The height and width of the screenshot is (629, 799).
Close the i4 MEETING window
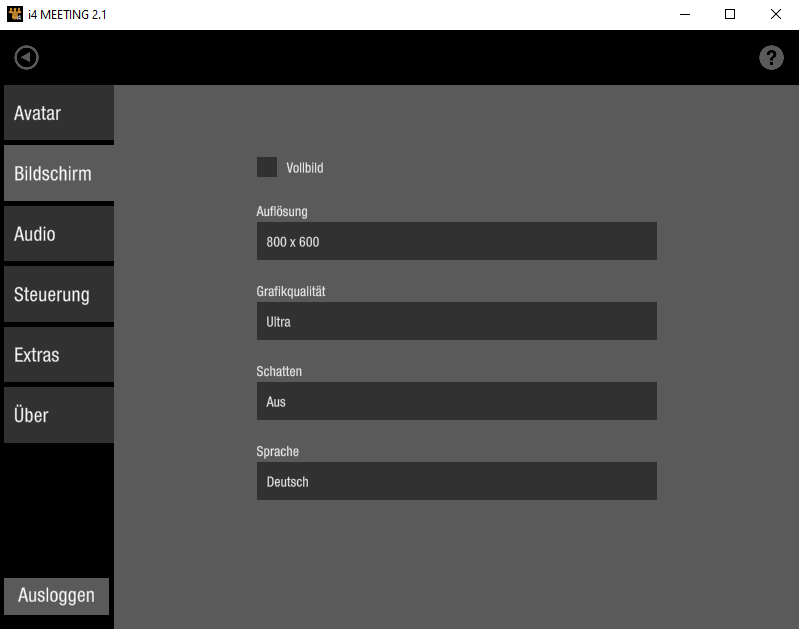pos(776,14)
